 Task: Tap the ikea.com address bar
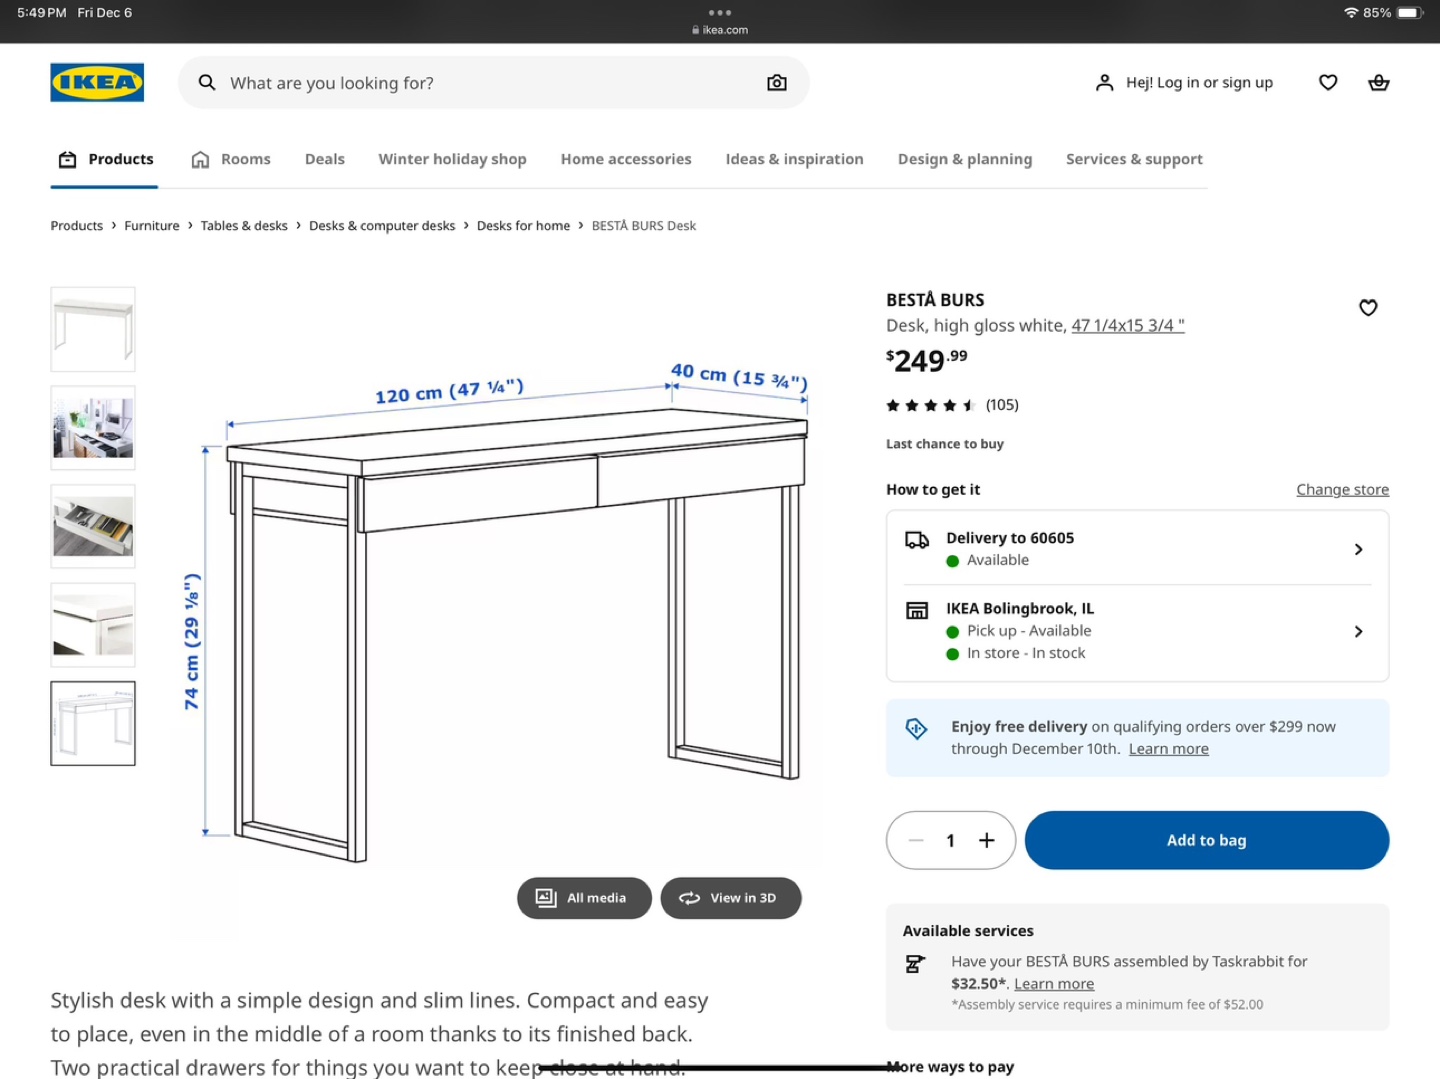(x=720, y=30)
